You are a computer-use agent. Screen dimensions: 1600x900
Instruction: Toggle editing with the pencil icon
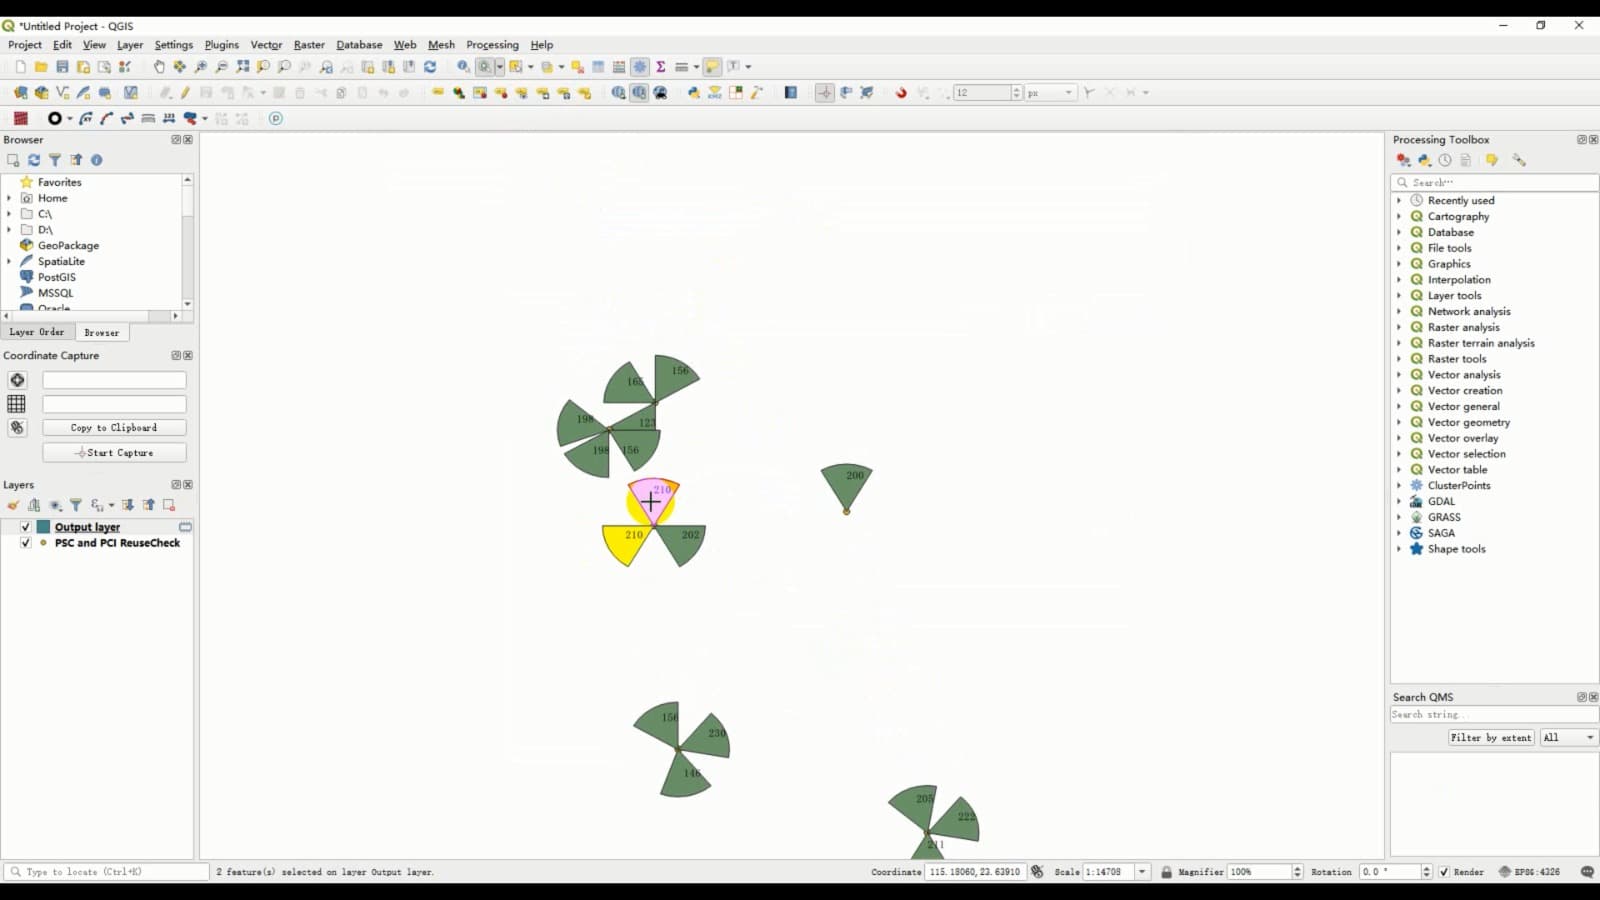[x=186, y=93]
